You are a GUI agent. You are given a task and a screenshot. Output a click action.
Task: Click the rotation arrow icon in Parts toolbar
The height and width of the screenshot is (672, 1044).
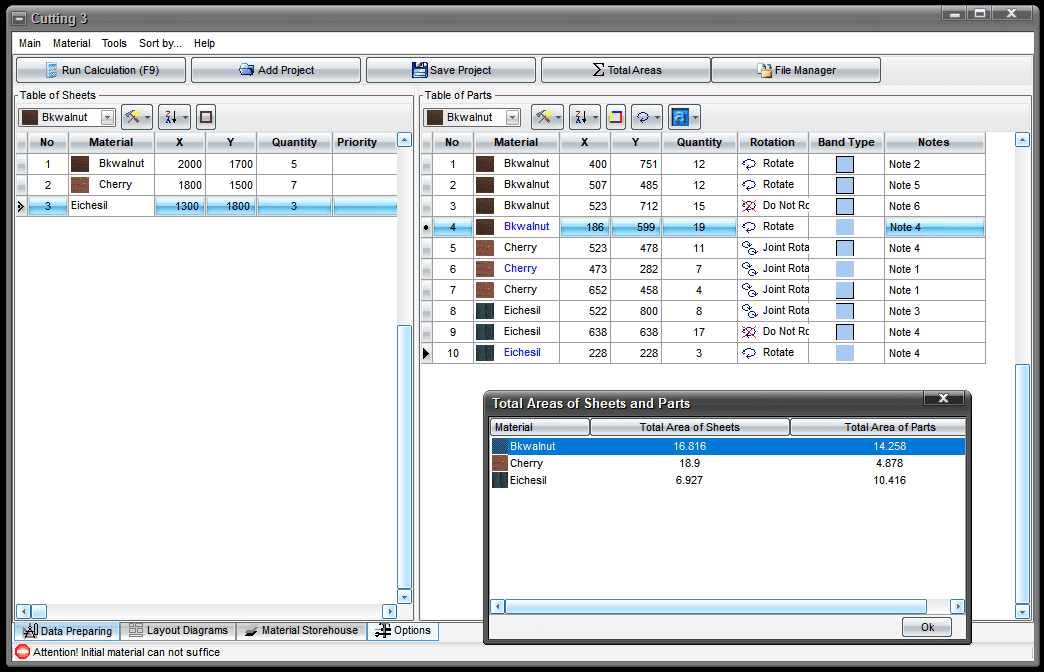click(643, 117)
